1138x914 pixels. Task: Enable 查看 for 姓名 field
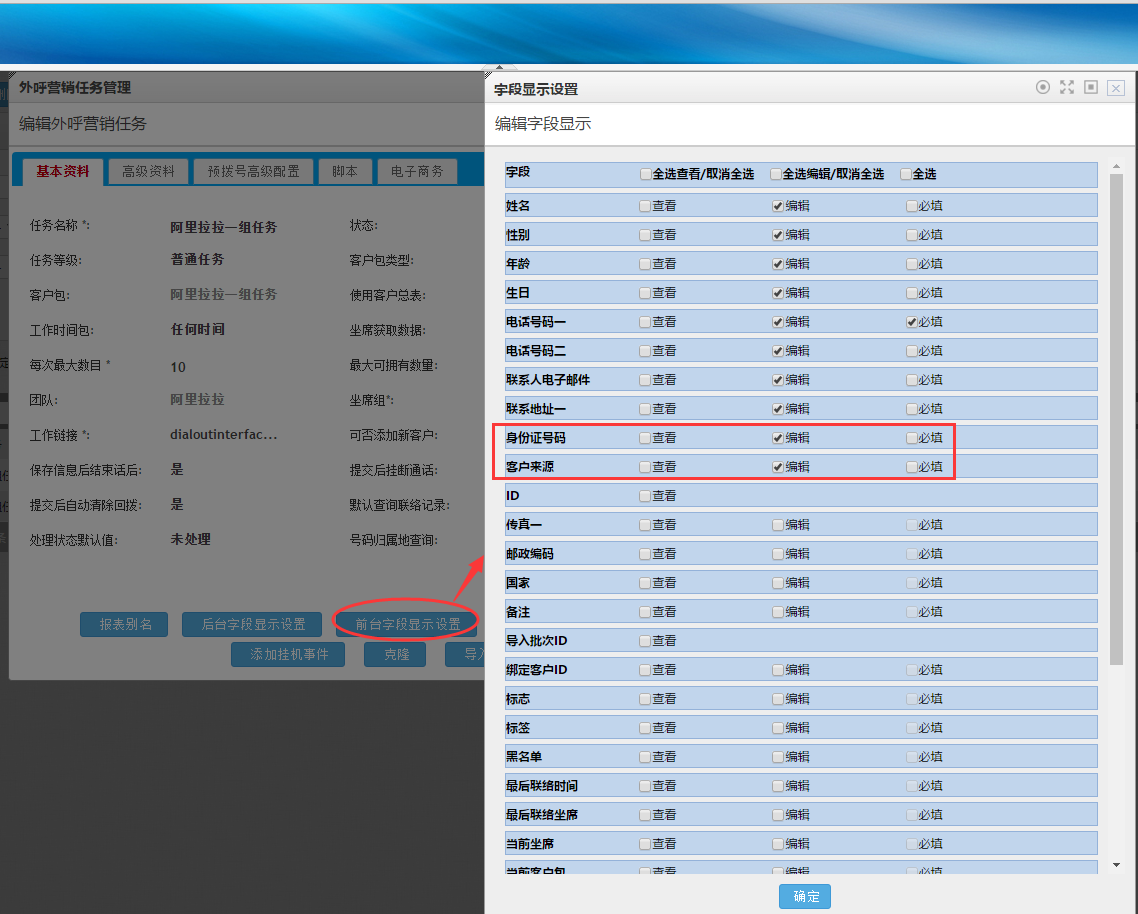tap(646, 207)
